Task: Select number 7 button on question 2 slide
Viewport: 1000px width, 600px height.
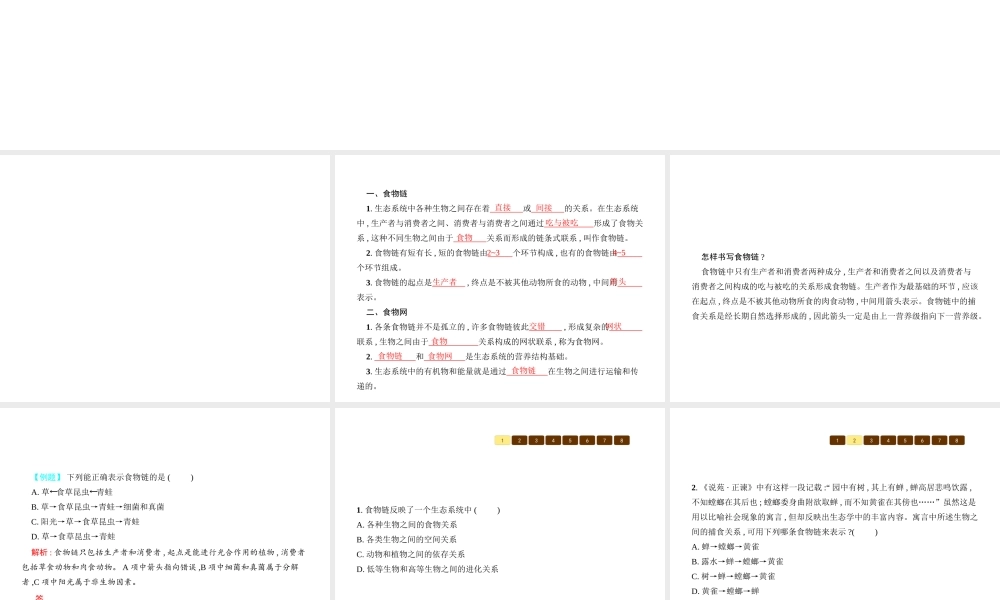Action: (x=939, y=440)
